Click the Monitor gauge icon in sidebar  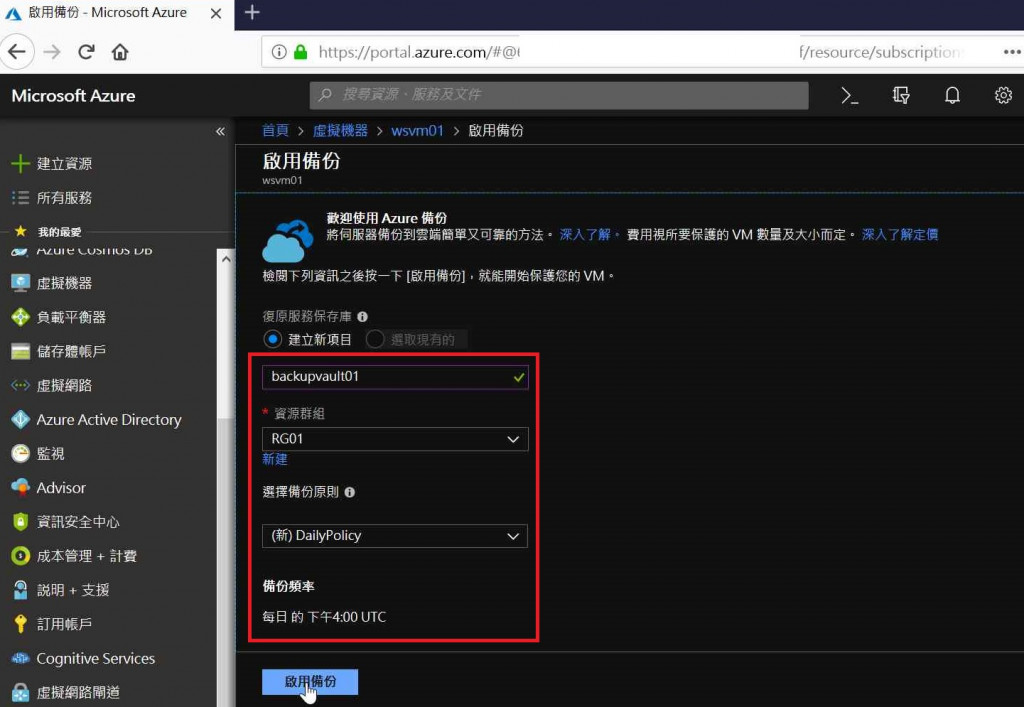pyautogui.click(x=20, y=453)
